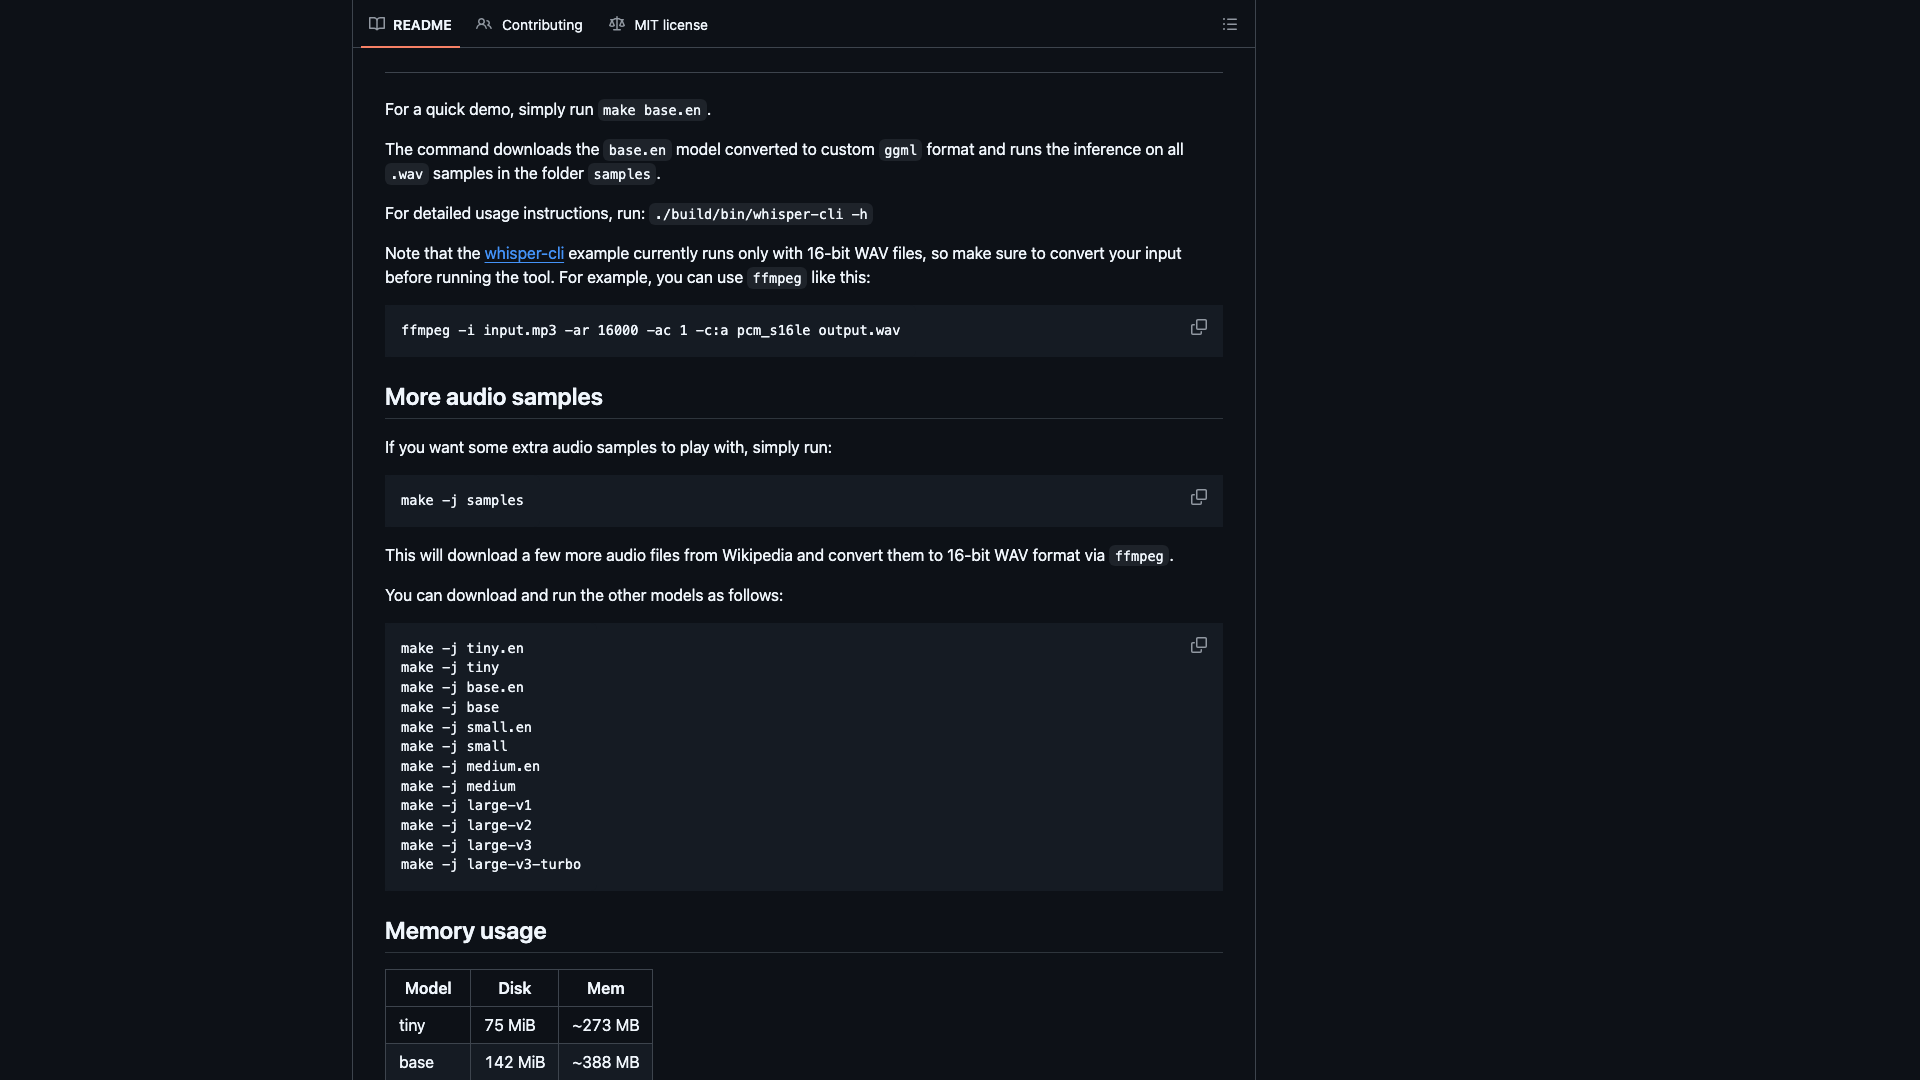Click the '75 MiB' table cell

coord(515,1025)
